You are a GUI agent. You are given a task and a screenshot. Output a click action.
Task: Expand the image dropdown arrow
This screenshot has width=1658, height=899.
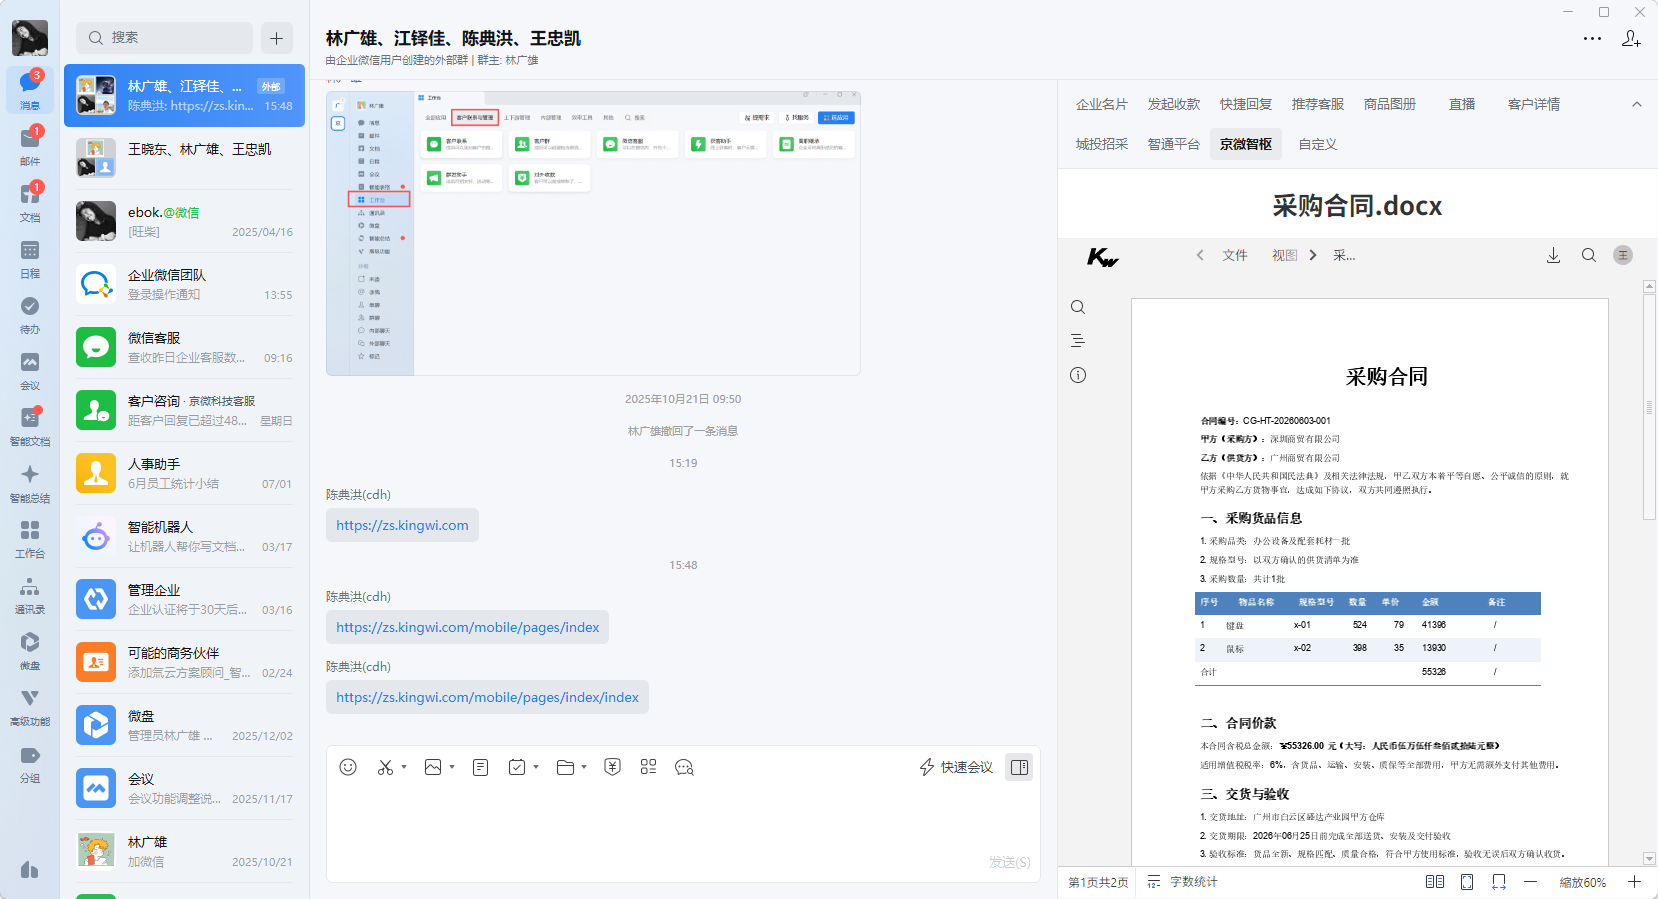click(x=452, y=767)
